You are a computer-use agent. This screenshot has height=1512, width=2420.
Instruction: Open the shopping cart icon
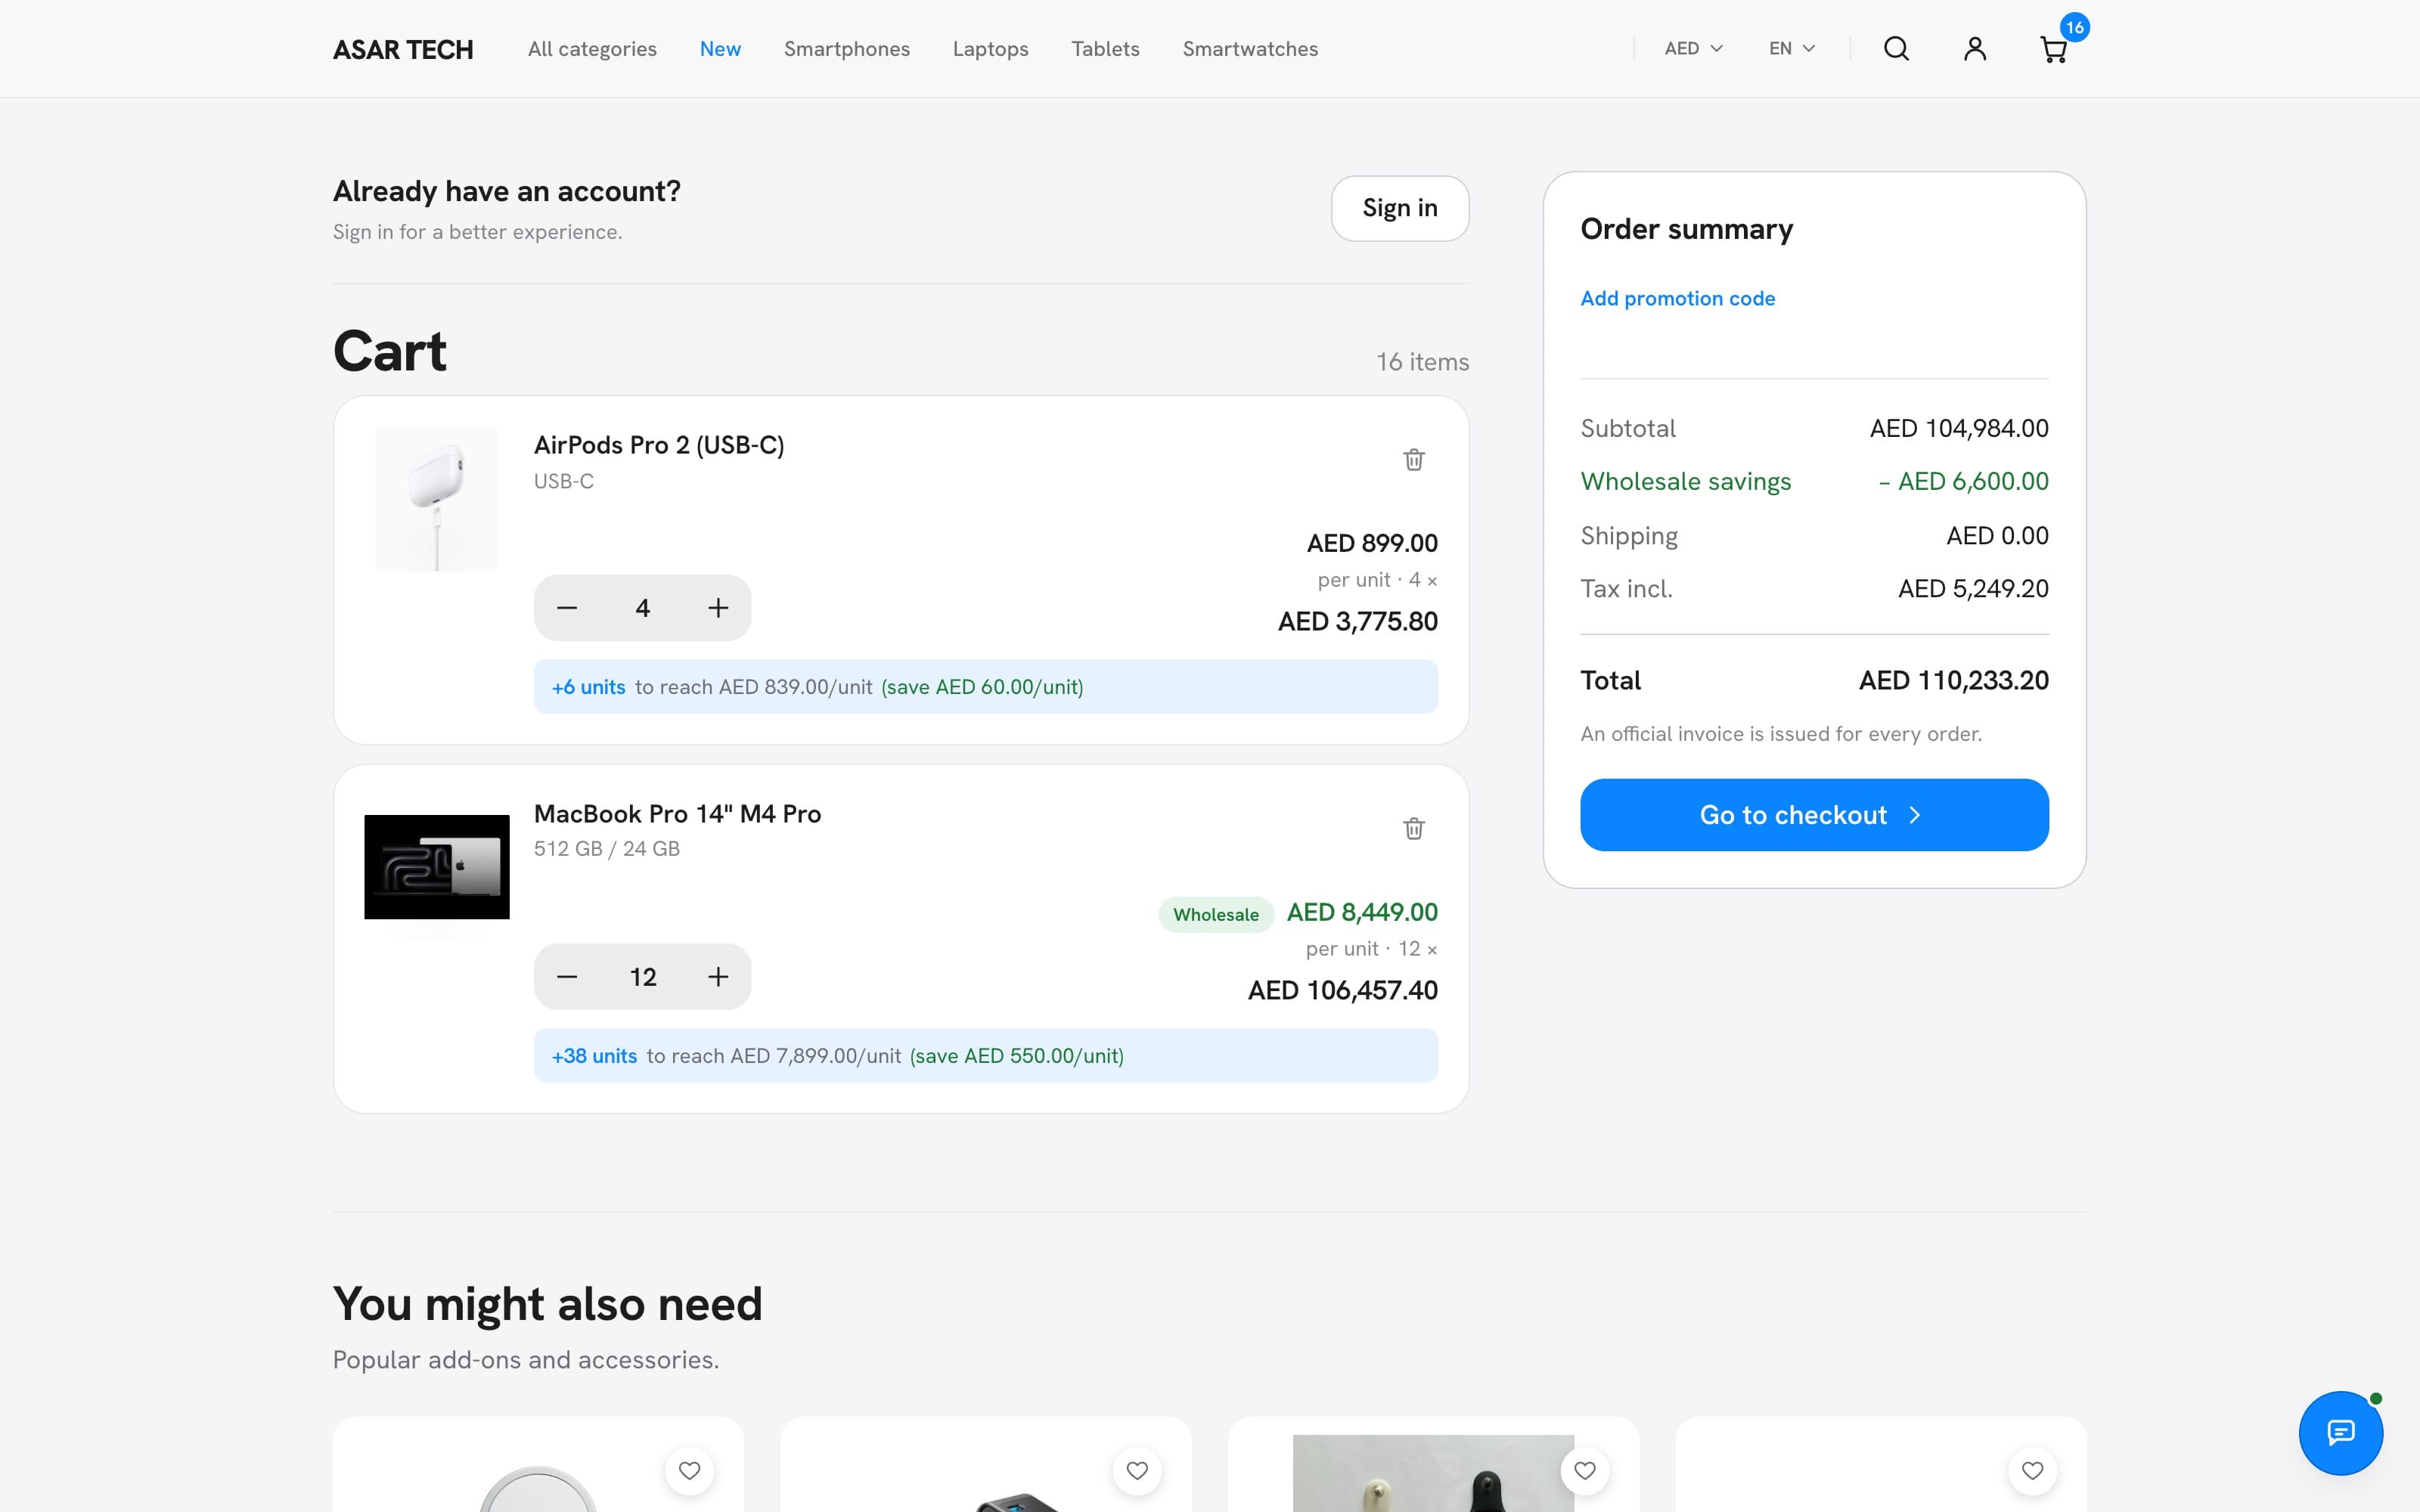coord(2053,49)
